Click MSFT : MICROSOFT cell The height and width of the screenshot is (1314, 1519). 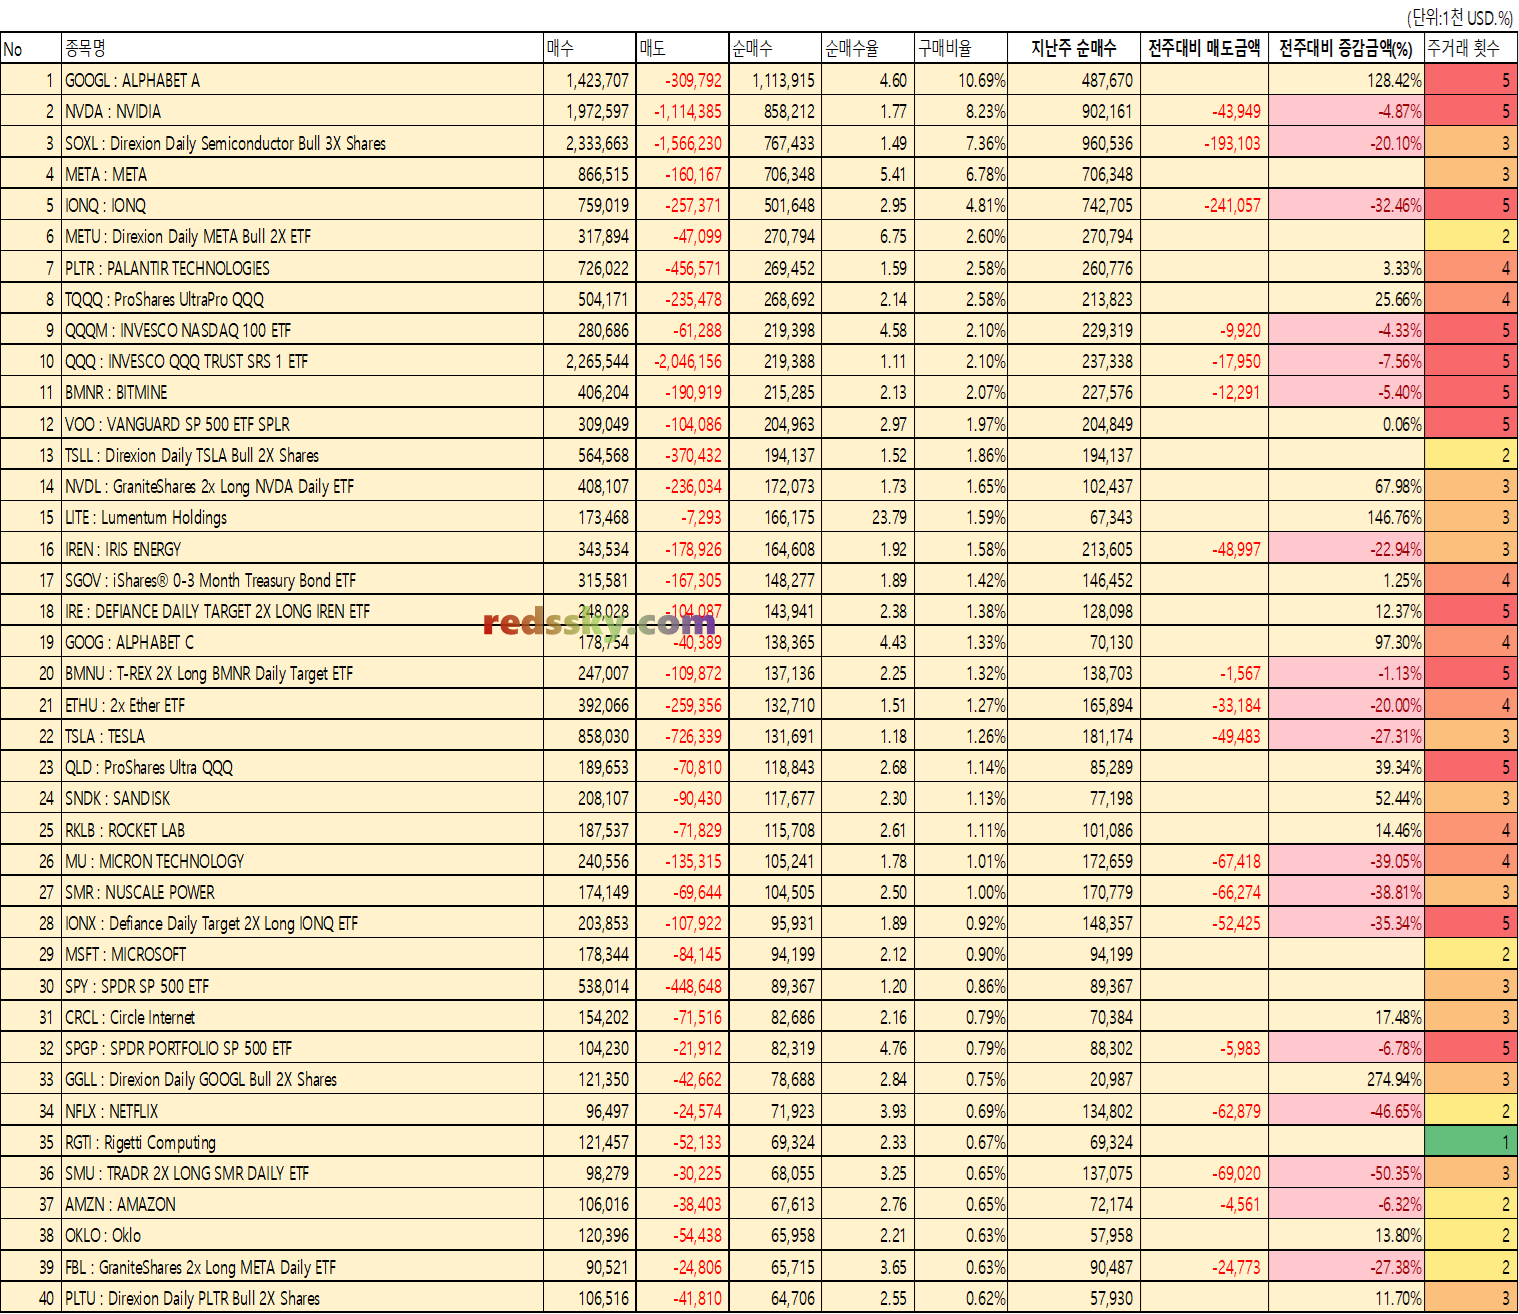coord(302,954)
